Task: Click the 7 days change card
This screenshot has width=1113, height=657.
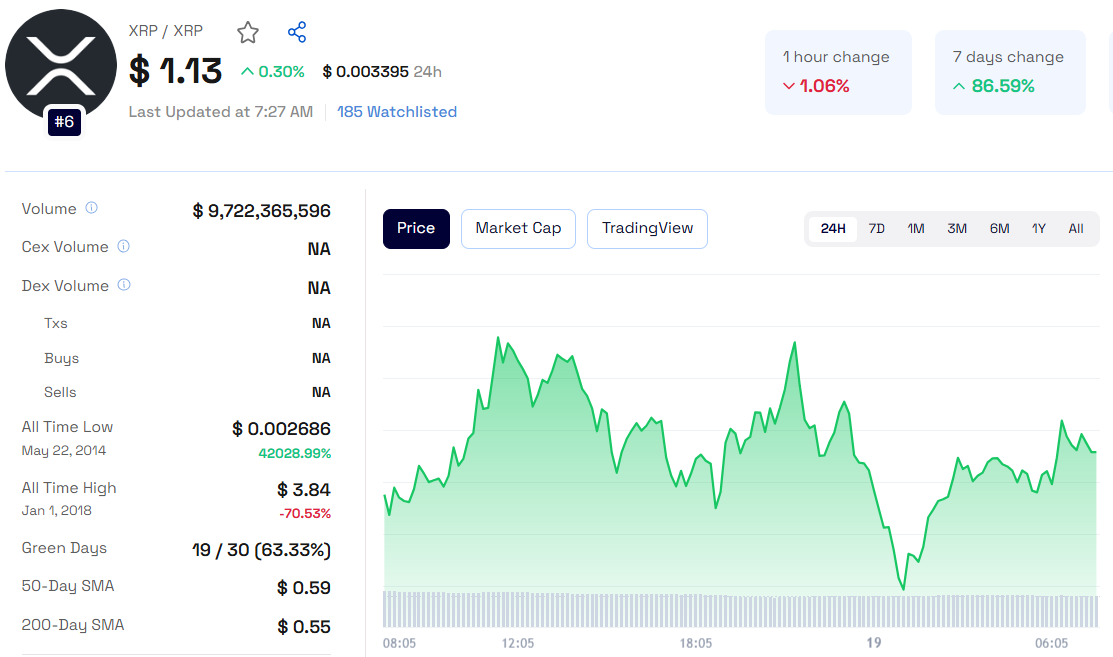Action: [x=1010, y=72]
